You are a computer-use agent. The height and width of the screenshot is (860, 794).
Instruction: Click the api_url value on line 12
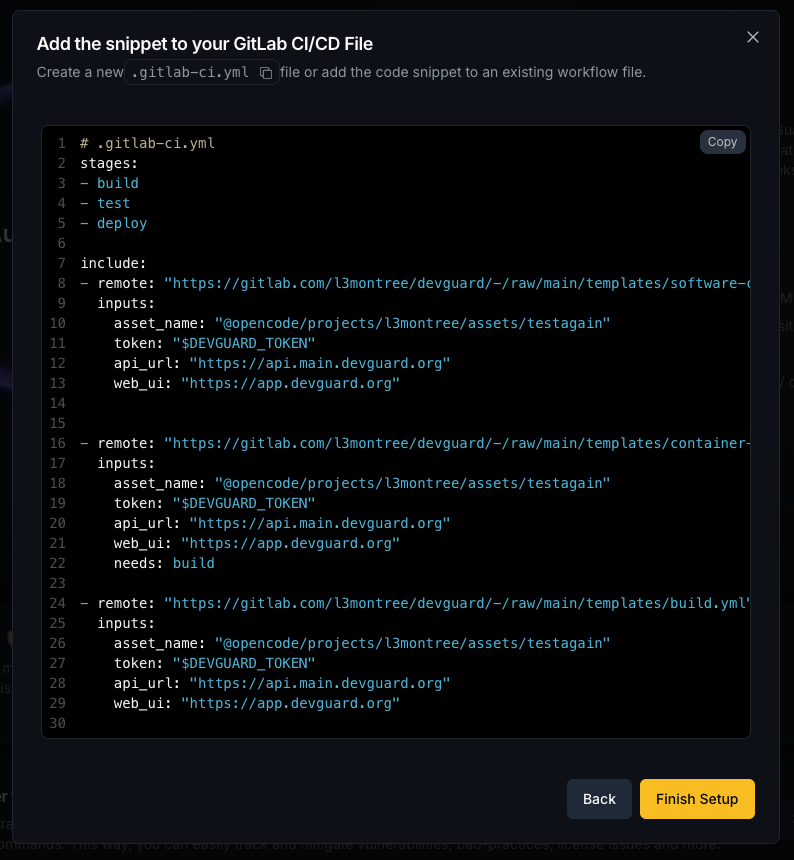[320, 363]
